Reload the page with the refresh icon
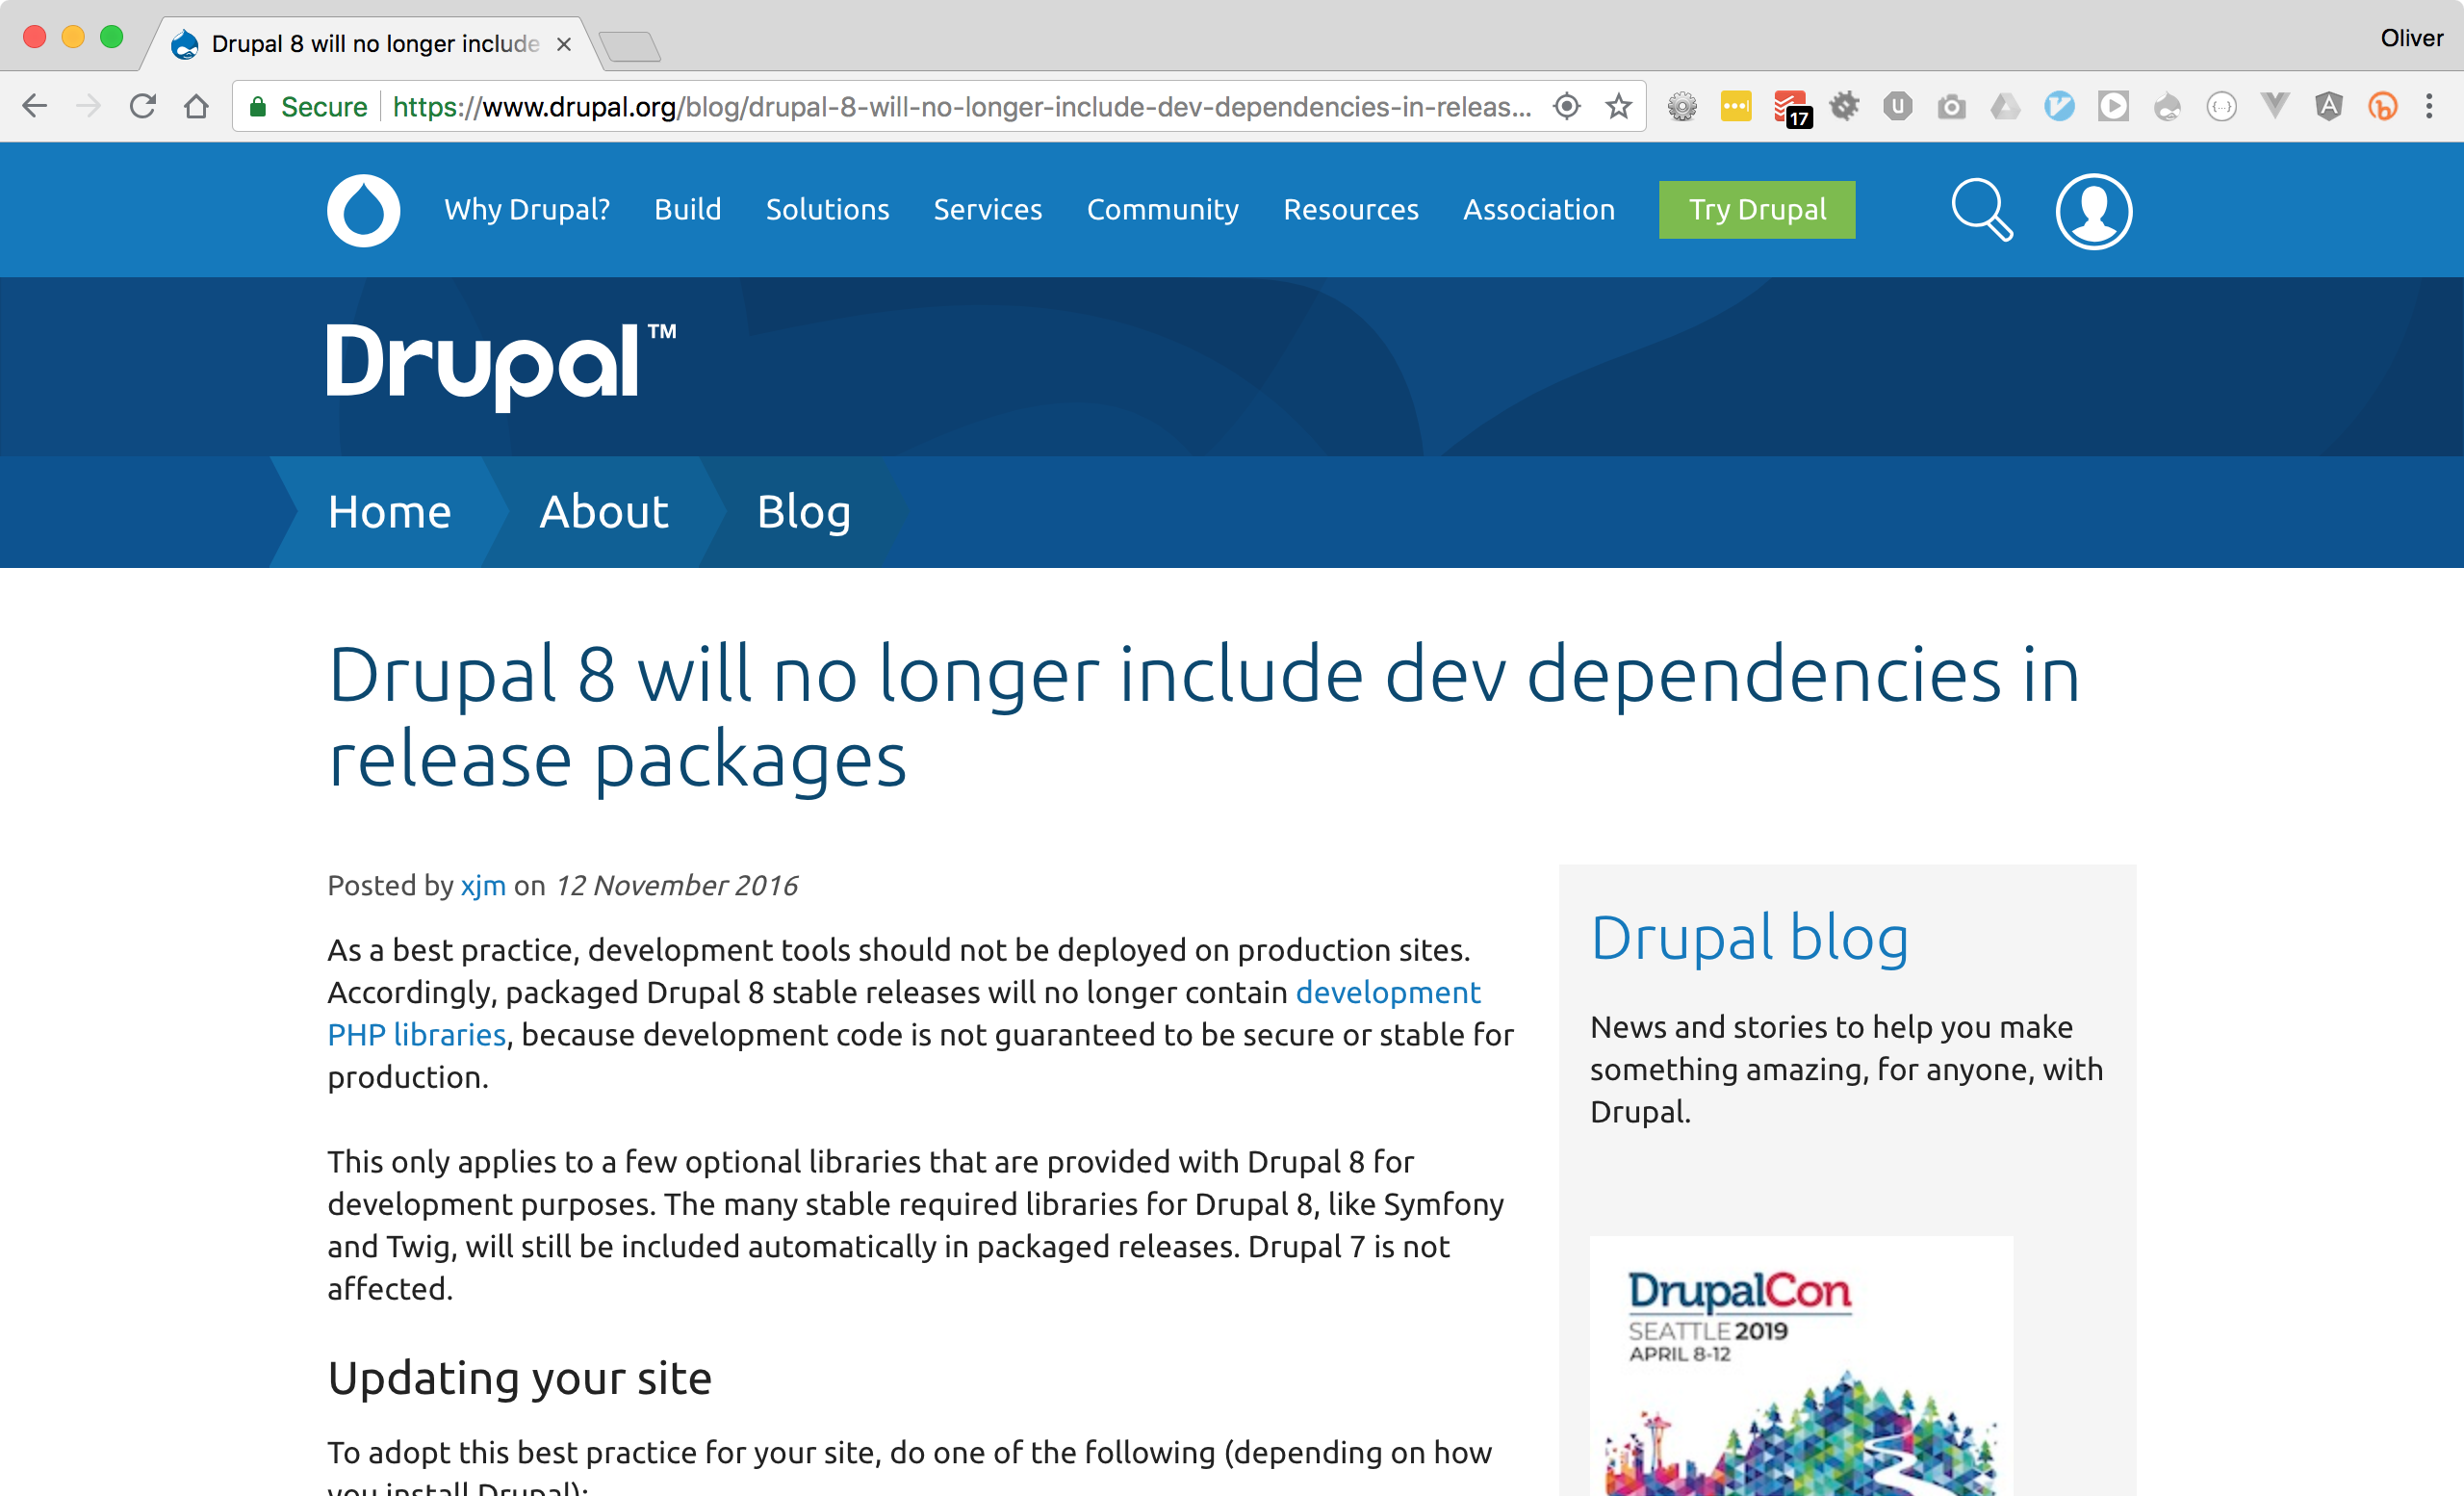Viewport: 2464px width, 1496px height. coord(143,106)
